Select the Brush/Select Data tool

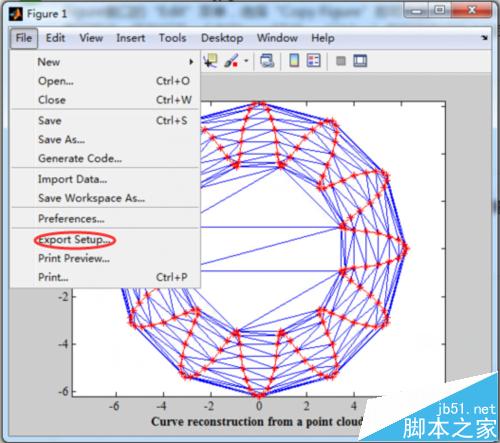[231, 61]
